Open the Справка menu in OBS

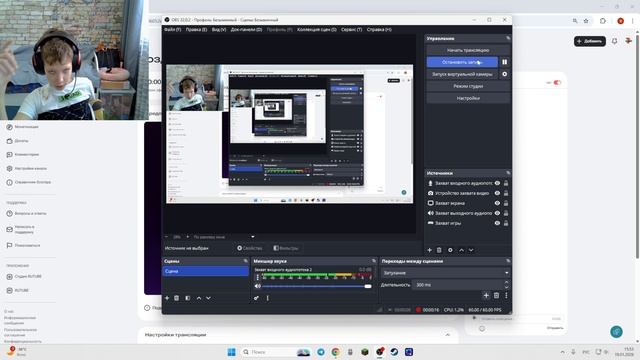coord(379,29)
